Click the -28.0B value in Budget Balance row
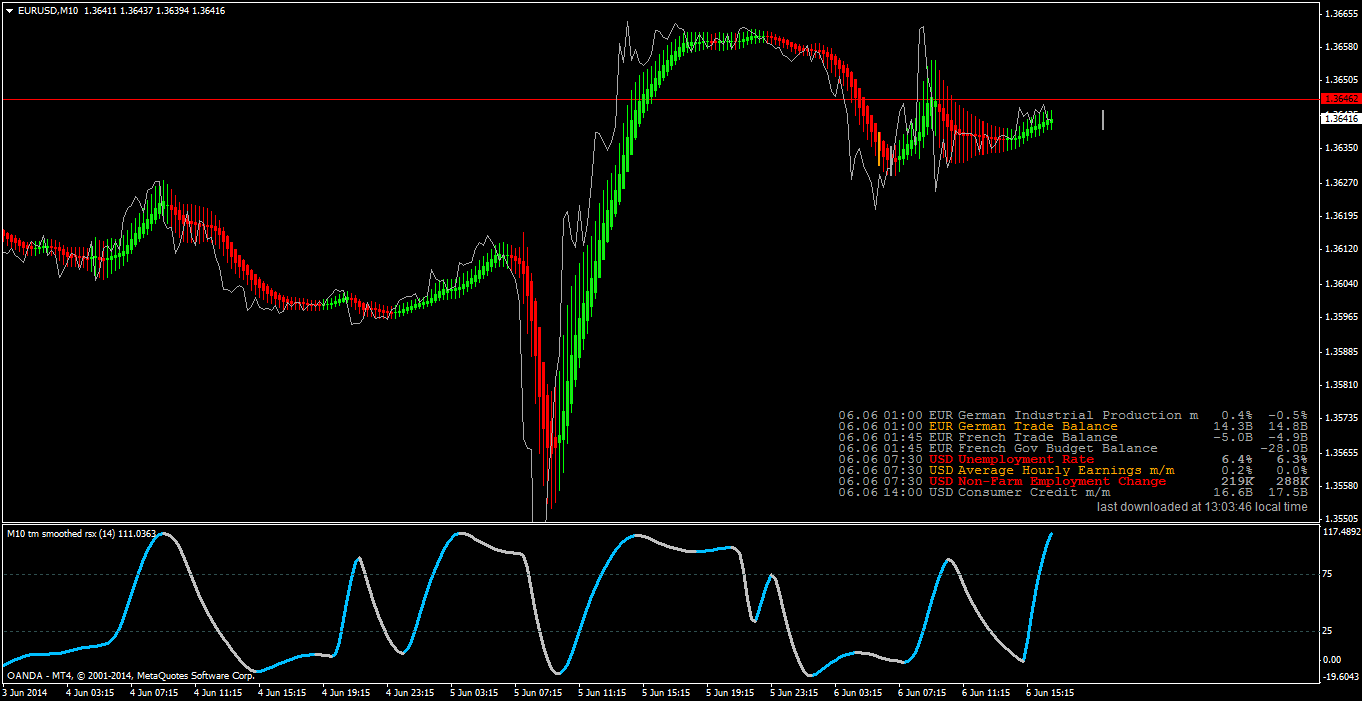The height and width of the screenshot is (701, 1362). [x=1284, y=448]
